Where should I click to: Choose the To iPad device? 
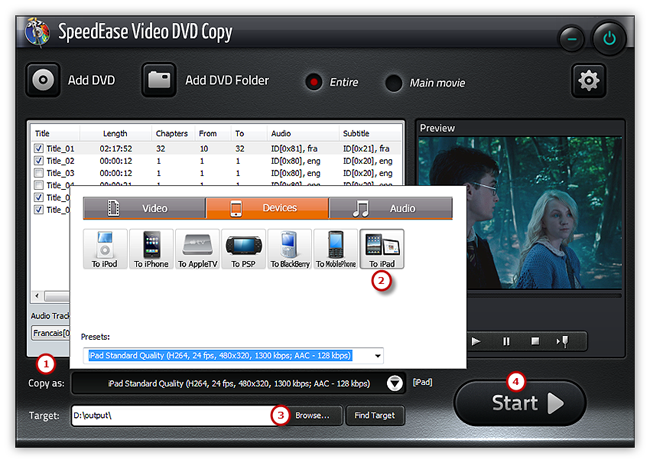pyautogui.click(x=382, y=249)
